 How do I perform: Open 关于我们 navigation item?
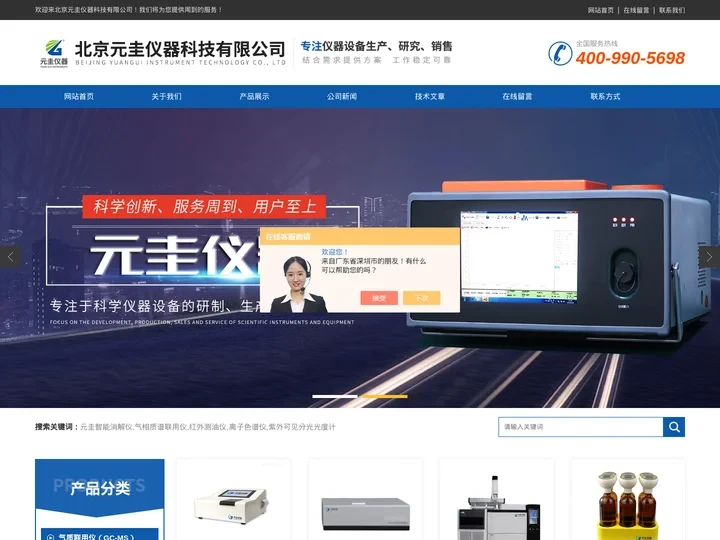click(166, 96)
